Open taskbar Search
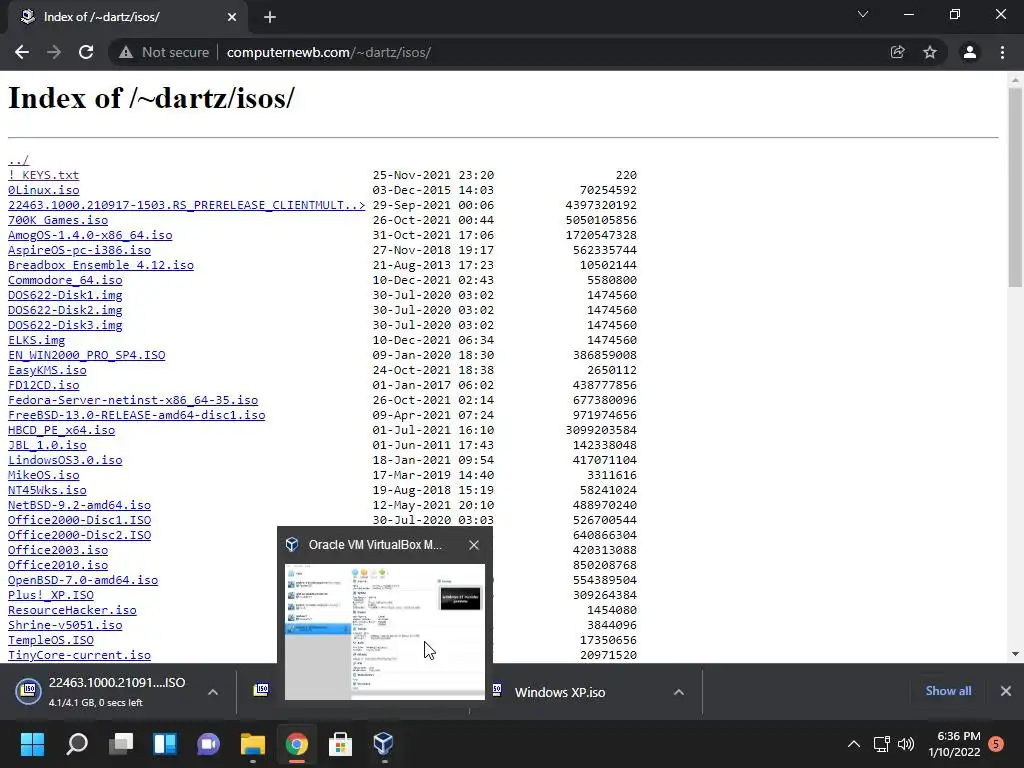 [77, 744]
